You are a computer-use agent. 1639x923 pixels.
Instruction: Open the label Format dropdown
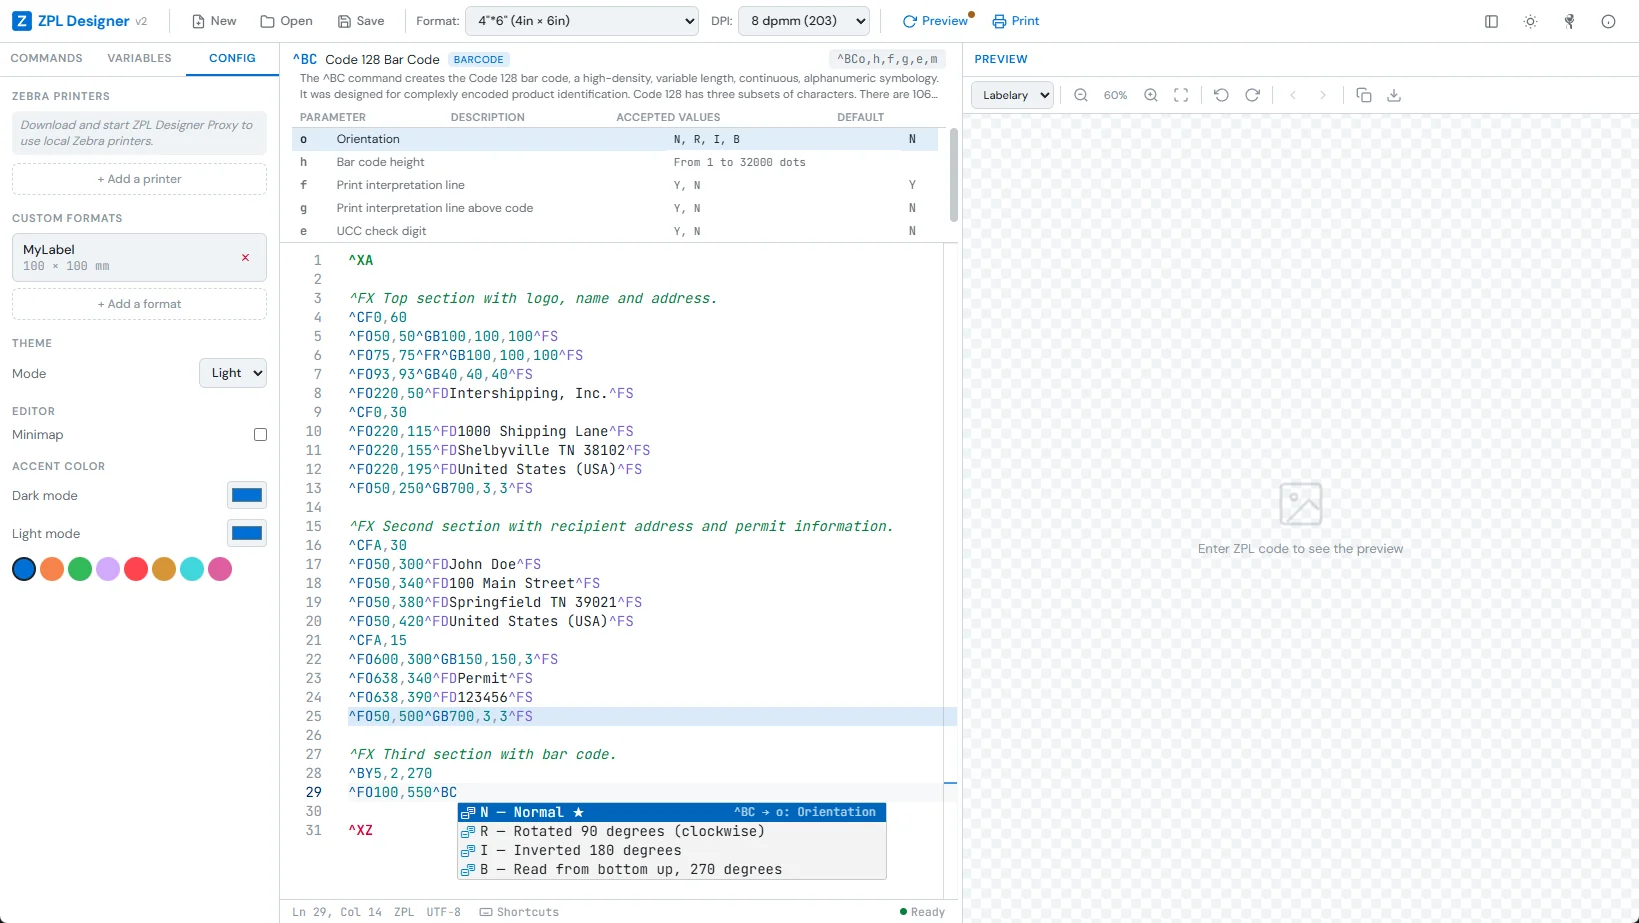[x=582, y=20]
